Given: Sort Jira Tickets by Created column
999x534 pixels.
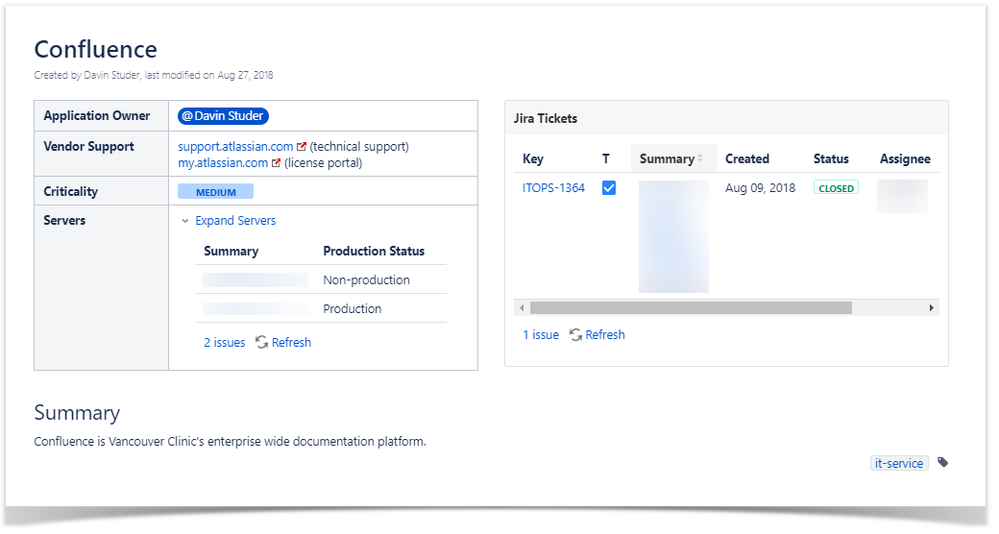Looking at the screenshot, I should click(x=747, y=159).
